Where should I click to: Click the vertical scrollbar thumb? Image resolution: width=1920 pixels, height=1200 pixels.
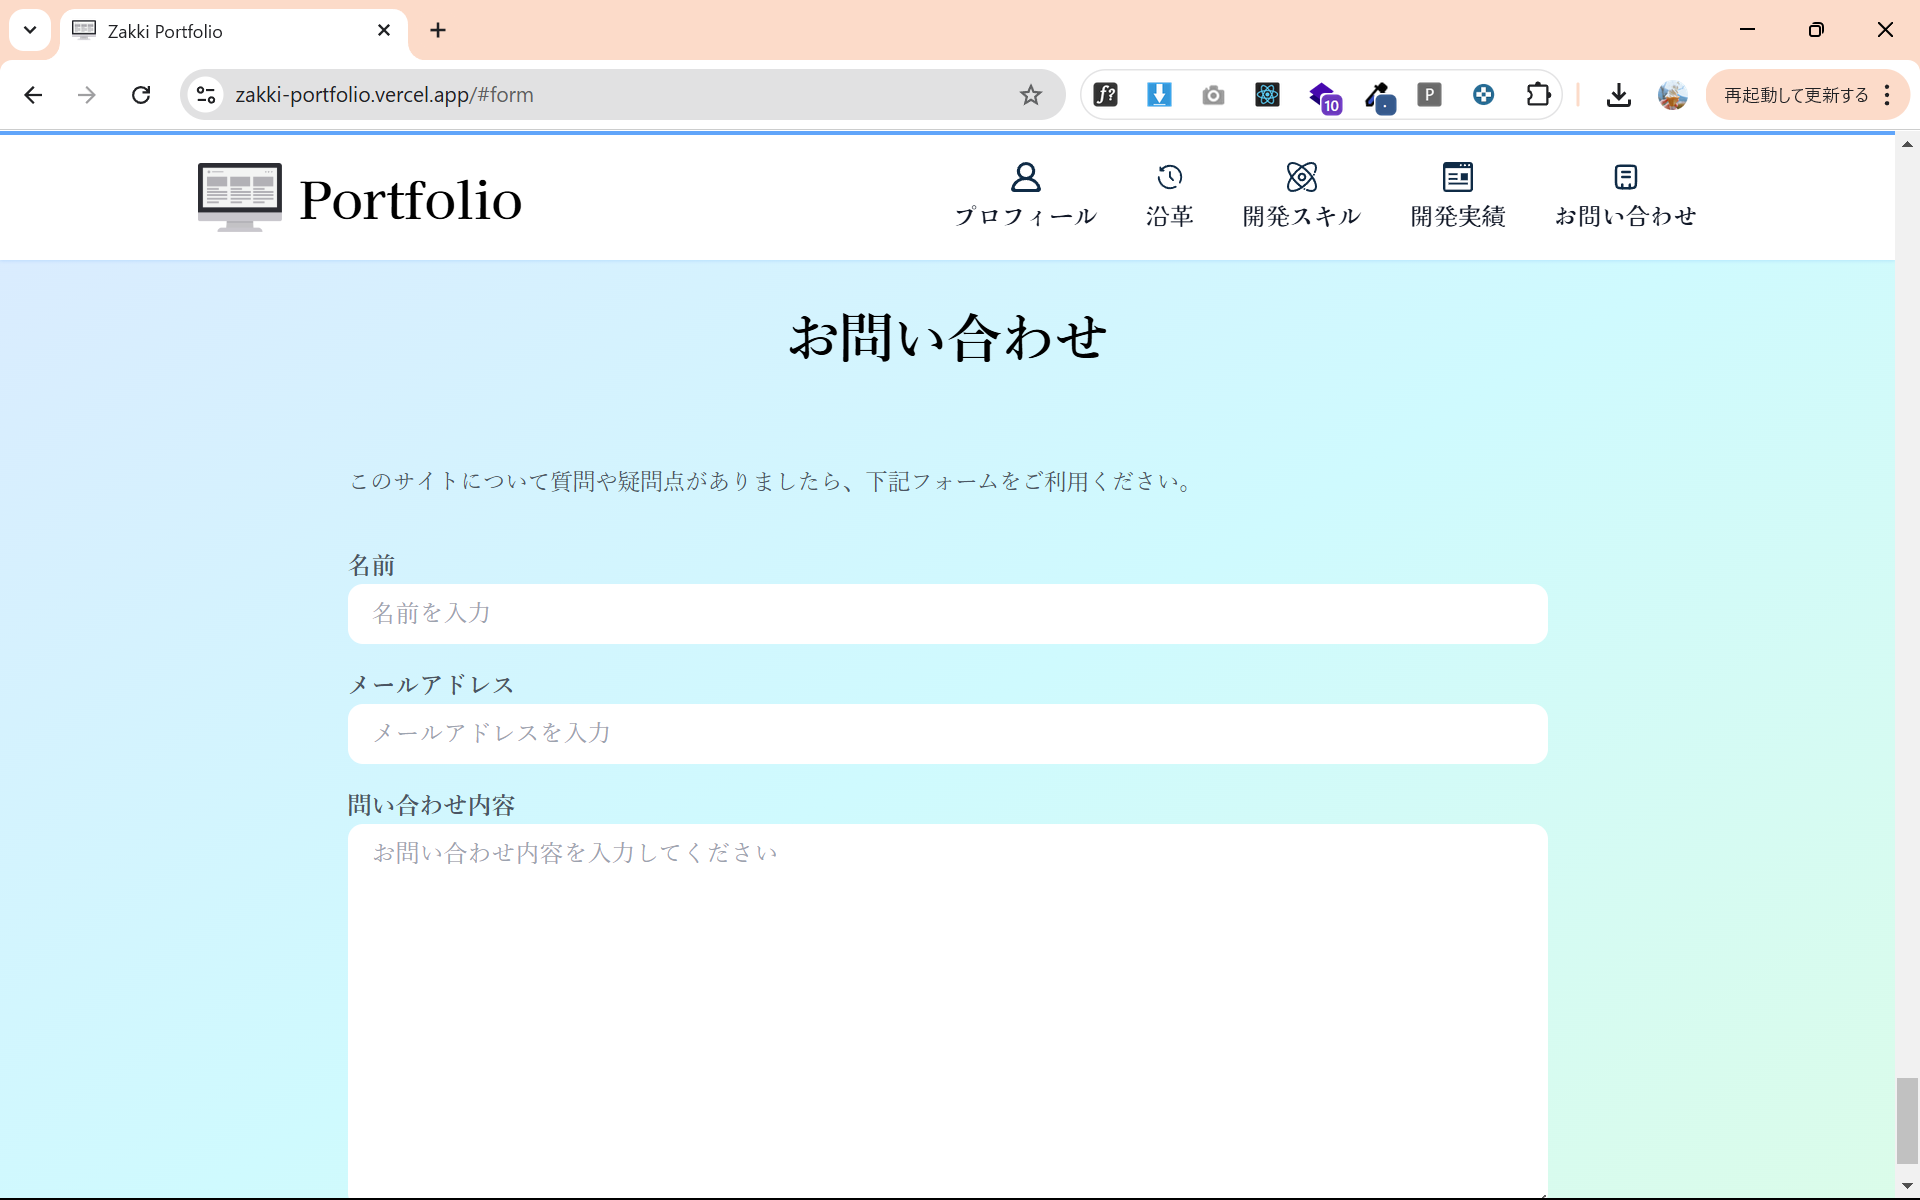(1907, 1120)
